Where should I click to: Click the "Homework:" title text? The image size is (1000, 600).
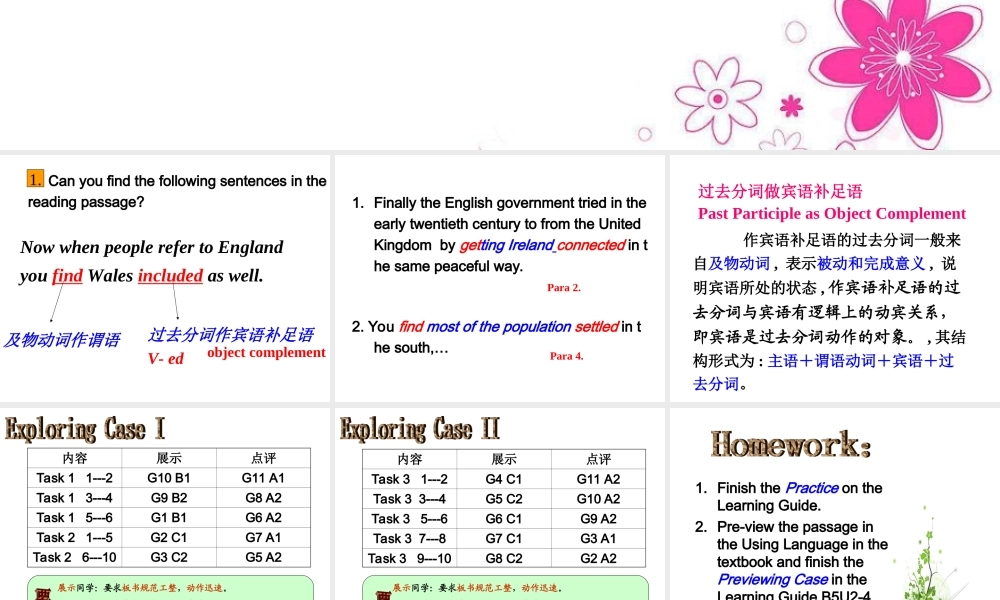pyautogui.click(x=791, y=444)
